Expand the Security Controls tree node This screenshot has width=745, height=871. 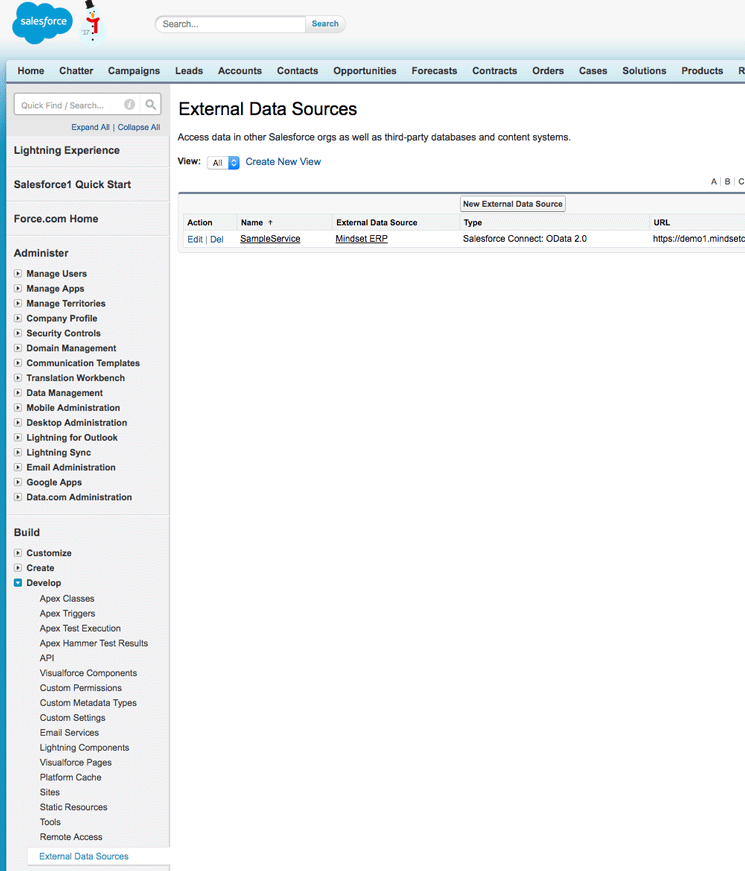[x=18, y=334]
